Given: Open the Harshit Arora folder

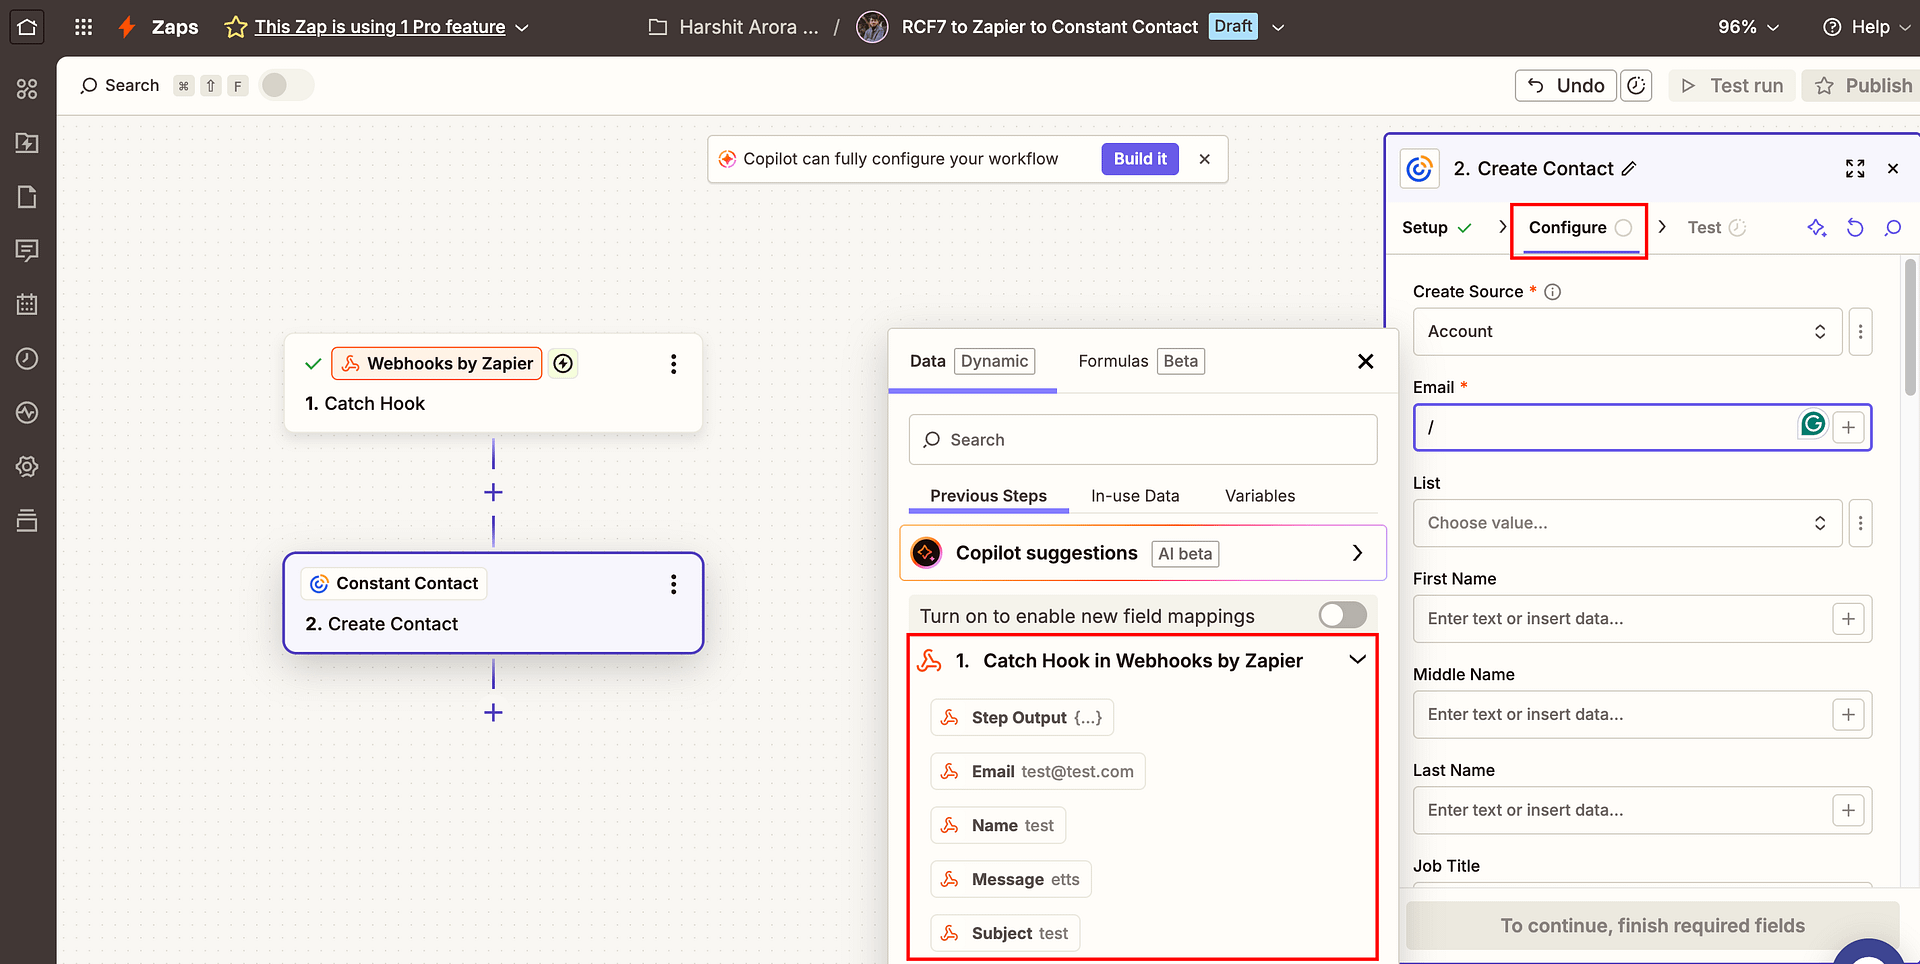Looking at the screenshot, I should [733, 27].
